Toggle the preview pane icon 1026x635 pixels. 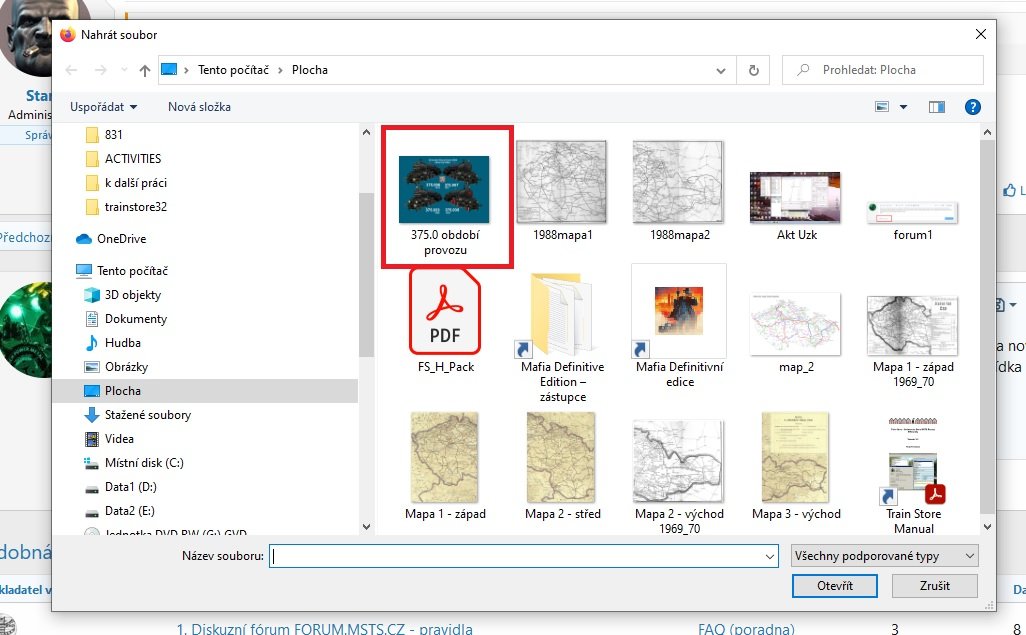937,107
